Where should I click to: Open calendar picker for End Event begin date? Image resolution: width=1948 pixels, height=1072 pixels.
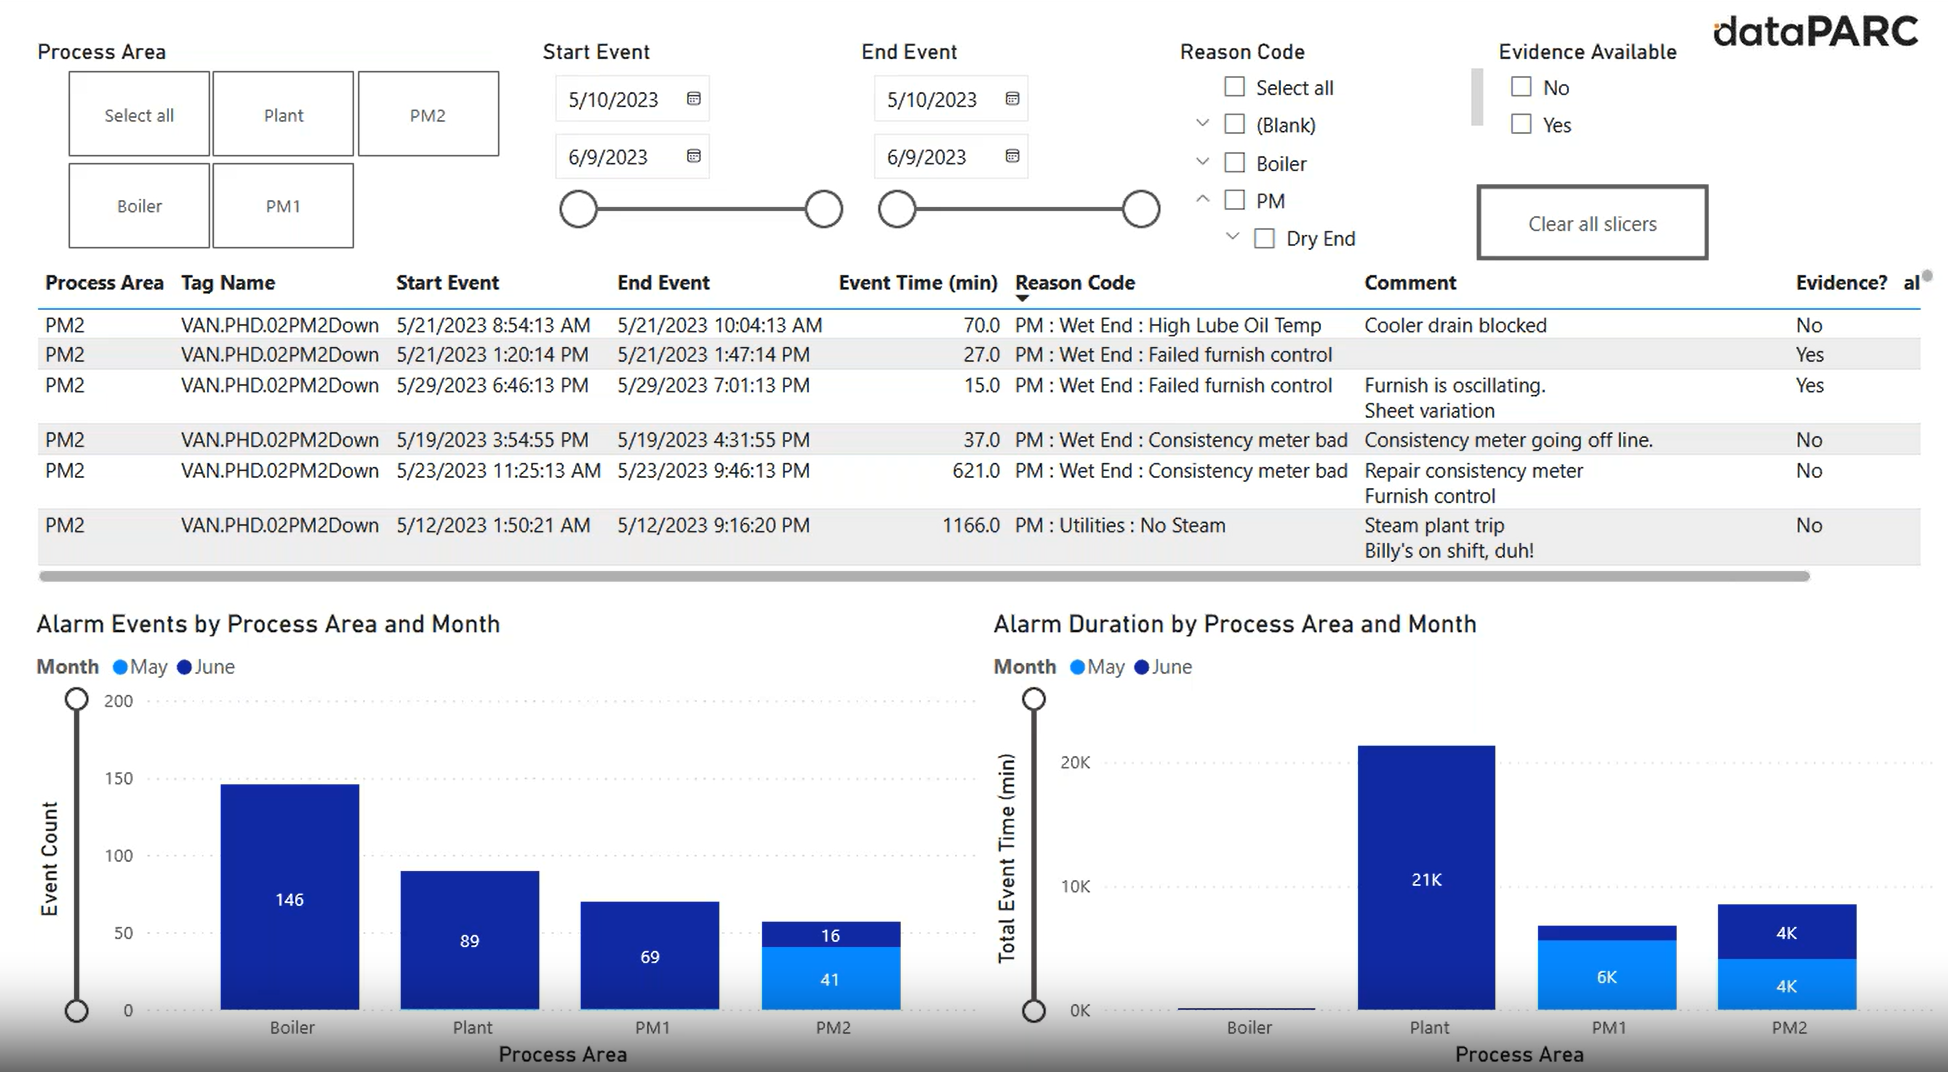click(1012, 99)
